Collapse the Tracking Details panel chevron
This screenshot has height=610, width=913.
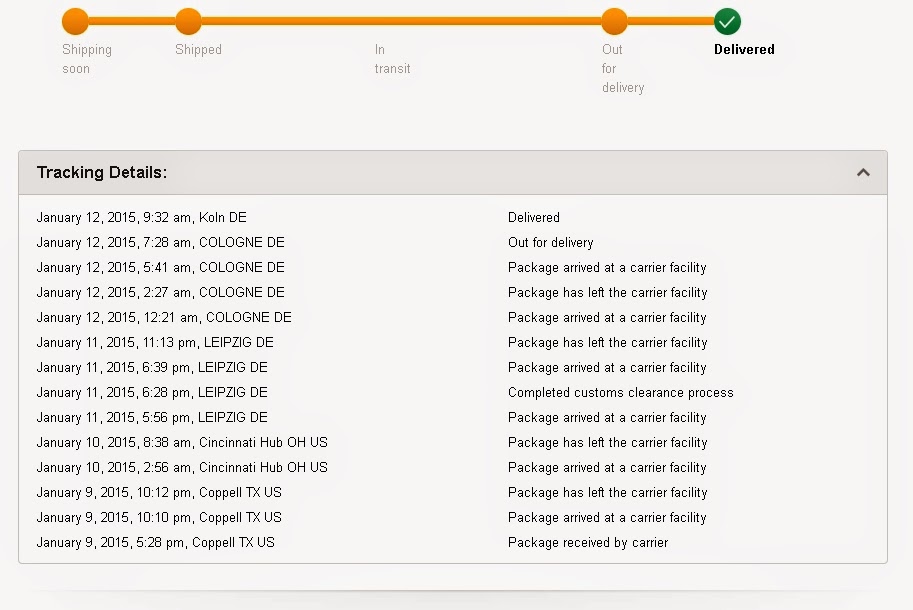[863, 173]
